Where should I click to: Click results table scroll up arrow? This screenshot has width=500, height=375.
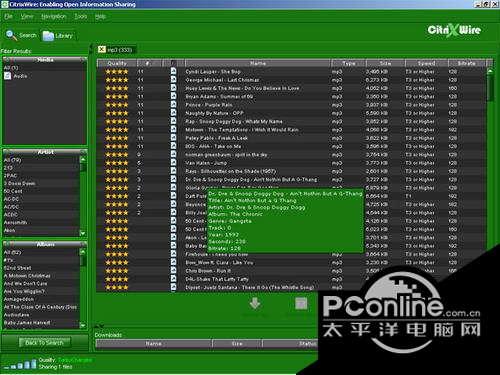click(x=490, y=71)
